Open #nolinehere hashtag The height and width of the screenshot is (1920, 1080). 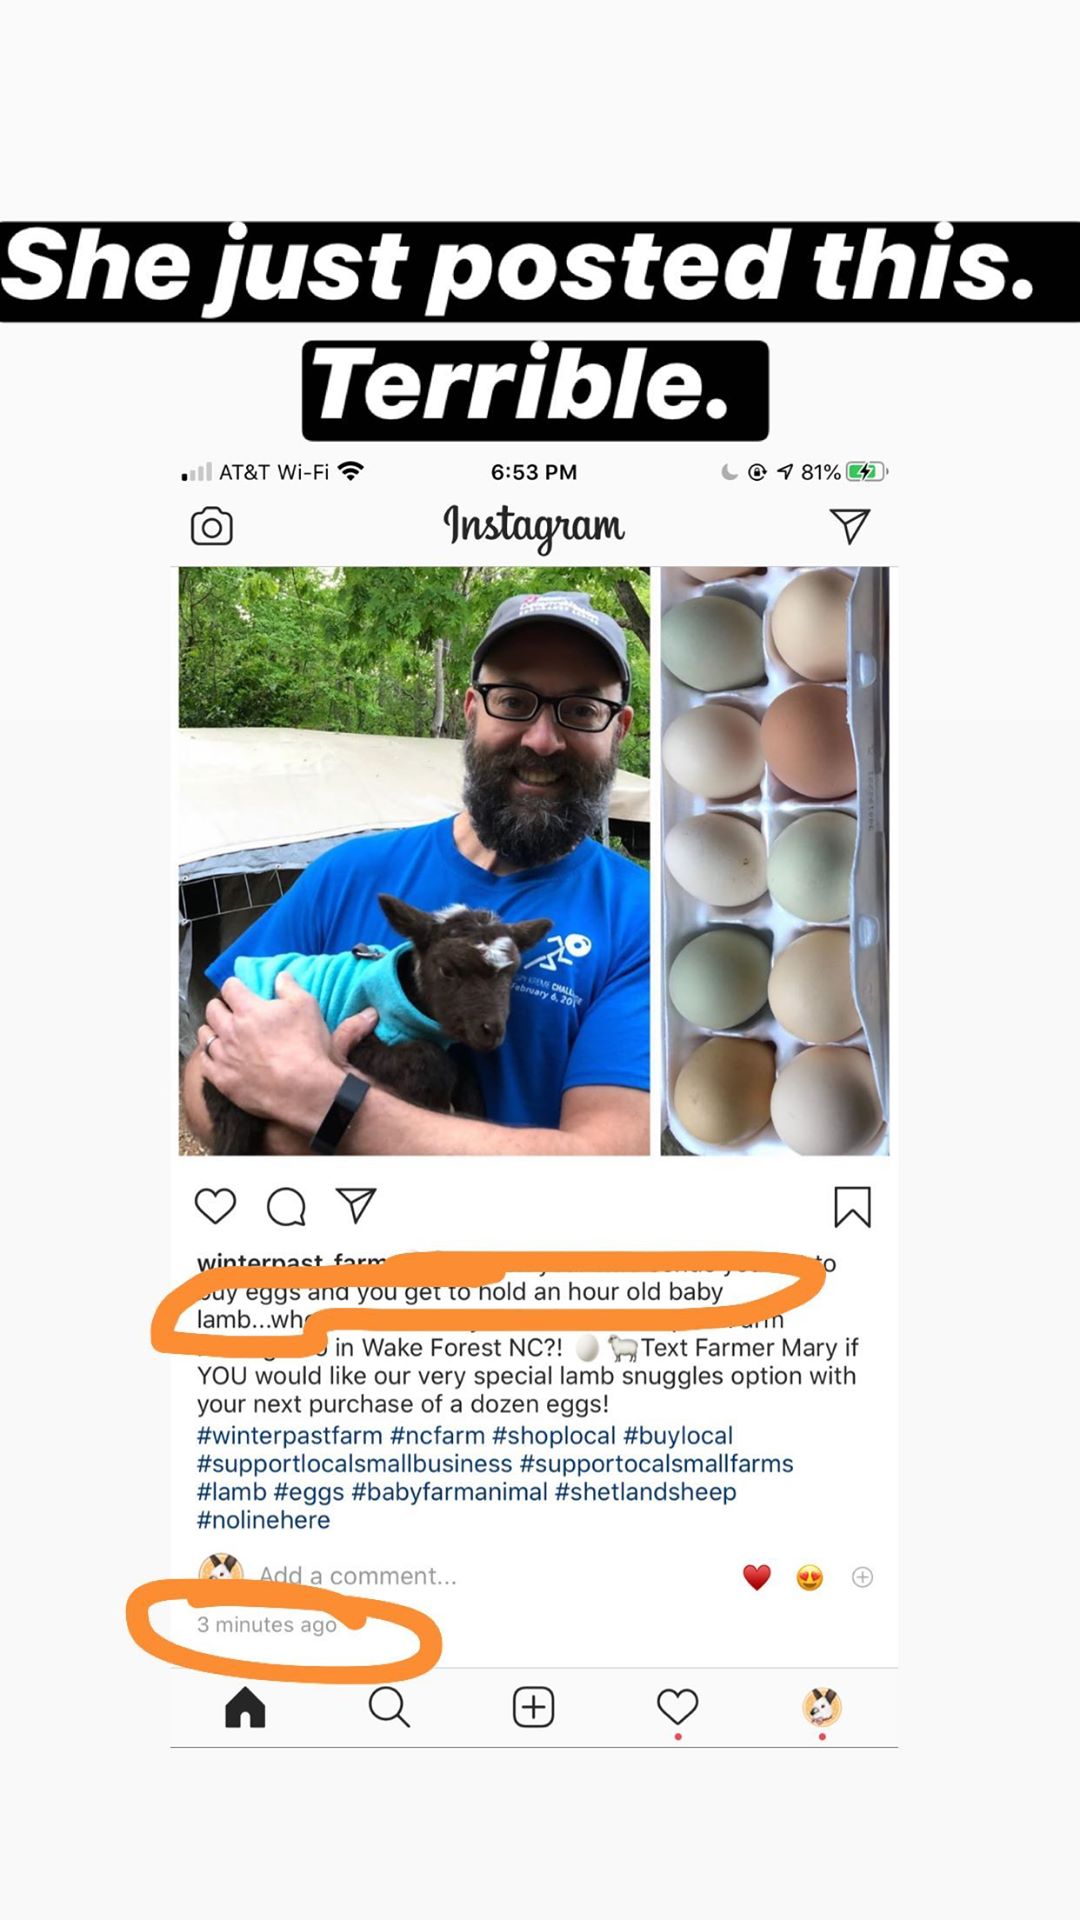(263, 1520)
